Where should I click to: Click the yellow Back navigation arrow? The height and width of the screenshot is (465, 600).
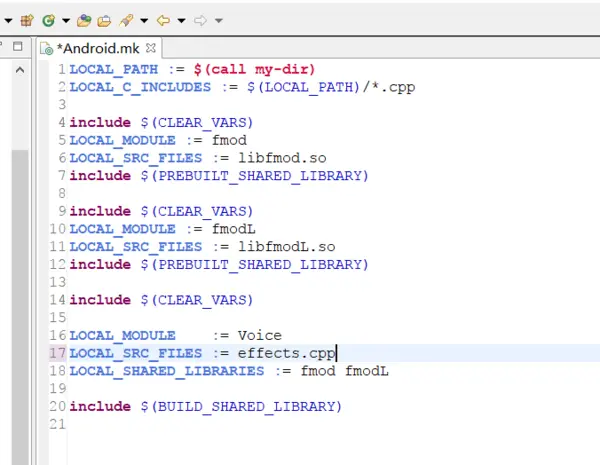pyautogui.click(x=163, y=20)
